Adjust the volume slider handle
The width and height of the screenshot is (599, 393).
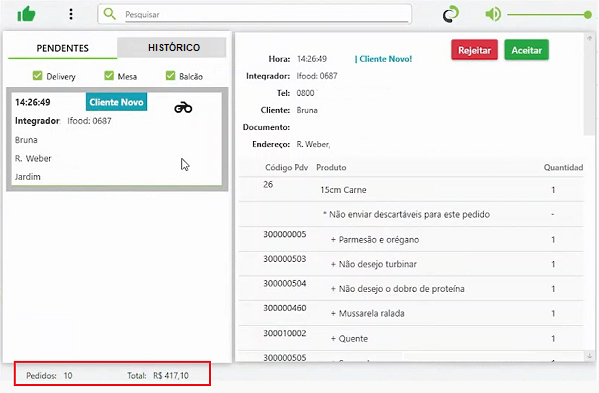coord(588,15)
